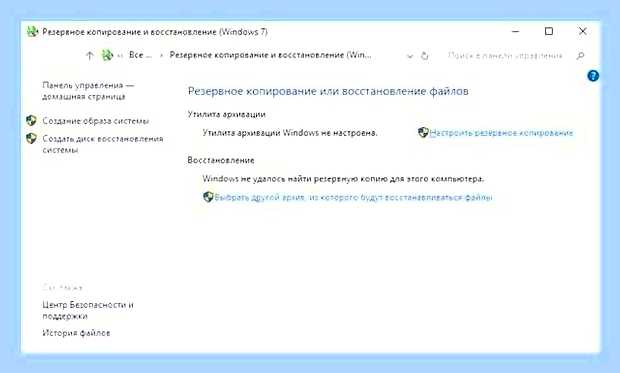Screen dimensions: 620x373
Task: Click the refresh button beside the address bar
Action: [425, 56]
